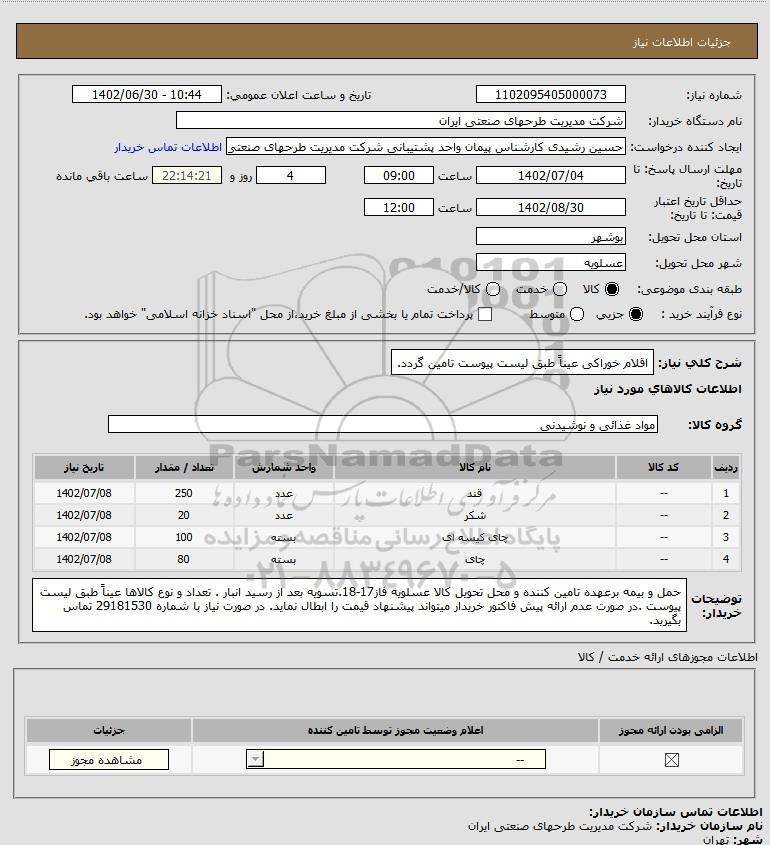Toggle the Islamic treasury payment checkbox
The width and height of the screenshot is (770, 845).
click(x=485, y=314)
